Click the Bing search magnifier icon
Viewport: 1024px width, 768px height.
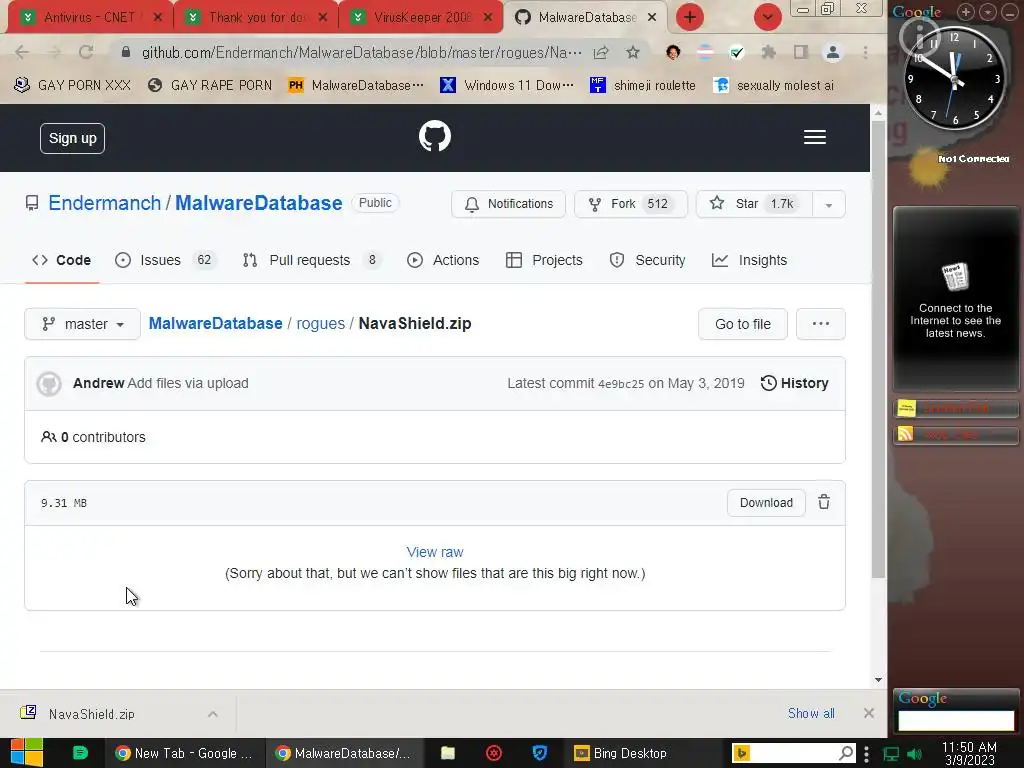pos(846,753)
